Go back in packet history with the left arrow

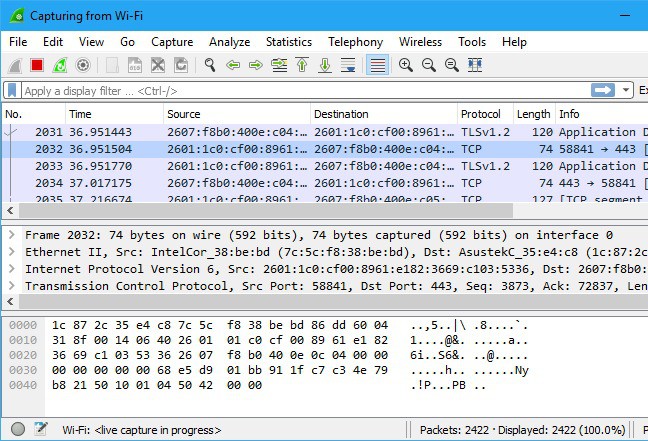233,65
